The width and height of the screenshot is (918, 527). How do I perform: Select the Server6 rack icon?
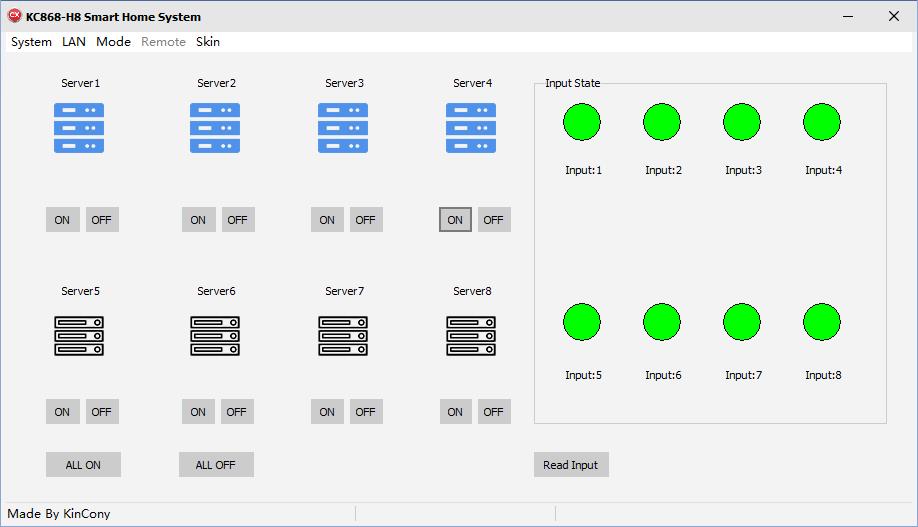click(215, 336)
